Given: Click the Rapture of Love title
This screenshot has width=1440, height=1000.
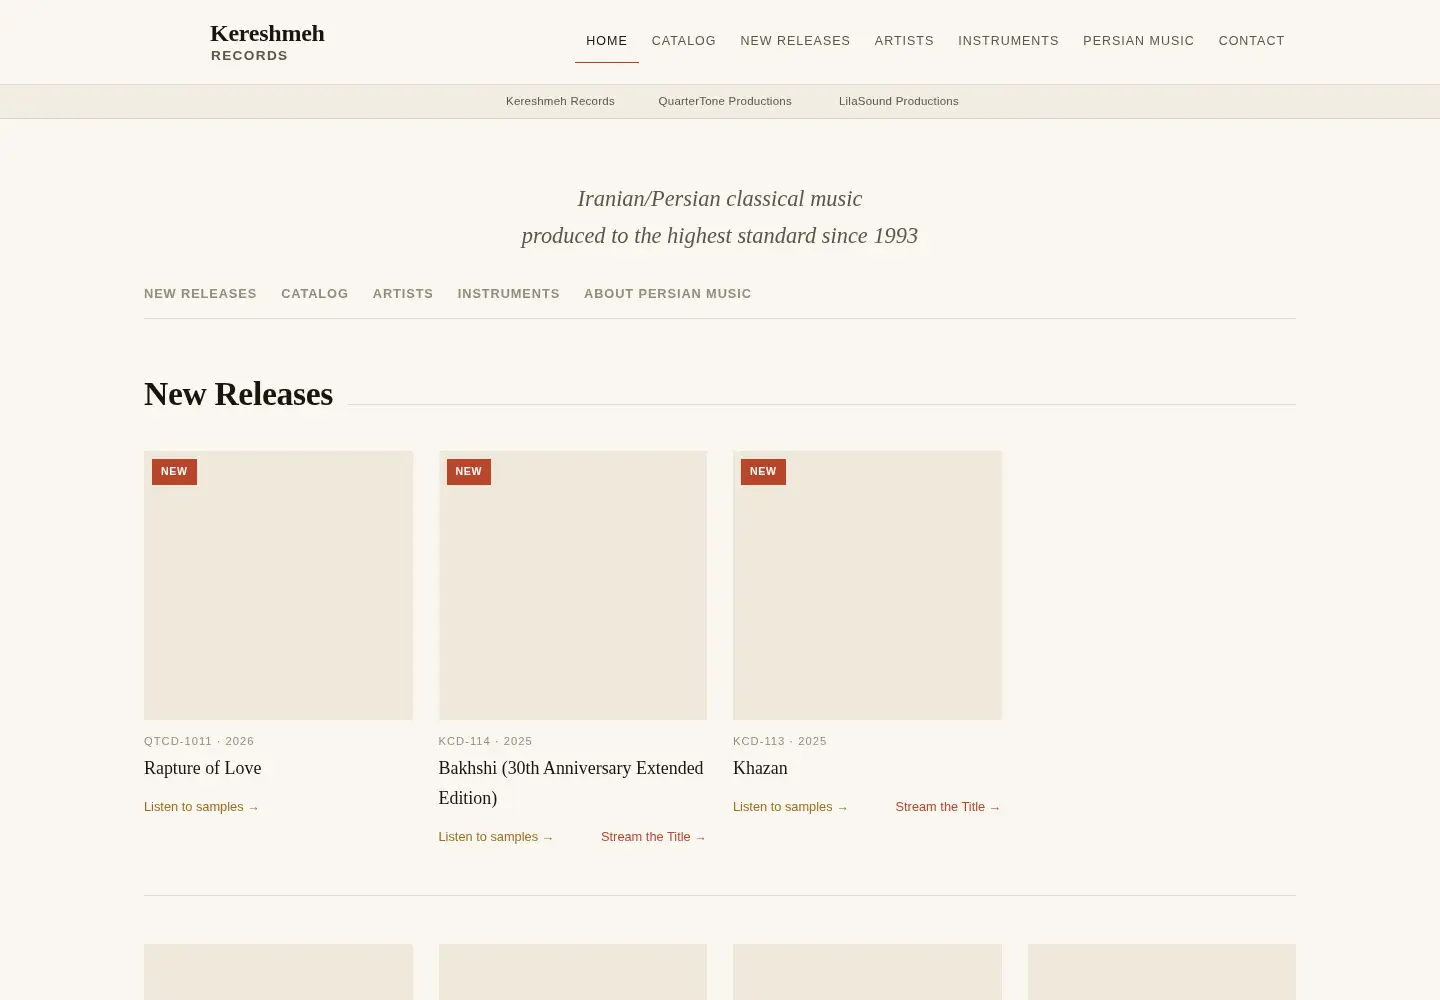Looking at the screenshot, I should [203, 768].
